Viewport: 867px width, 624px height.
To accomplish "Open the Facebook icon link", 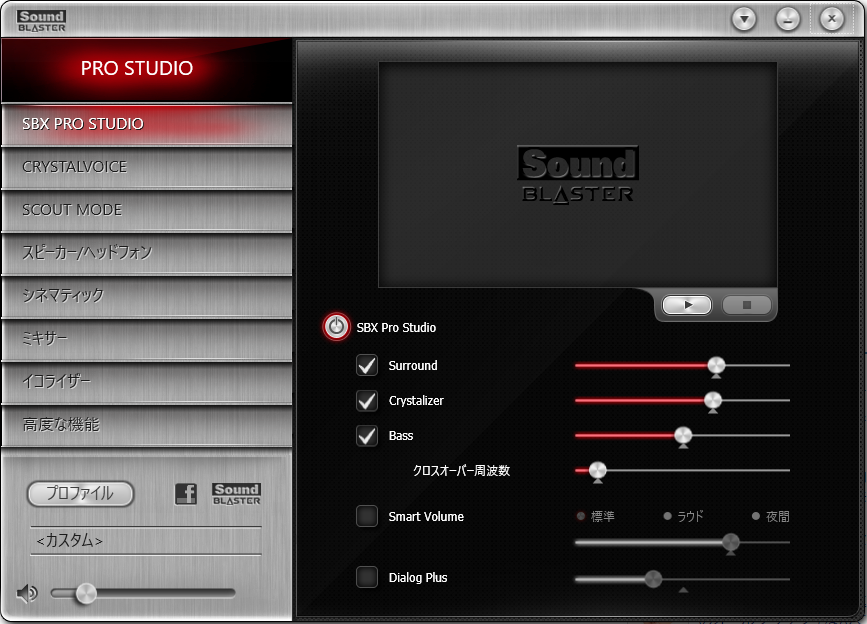I will click(186, 494).
